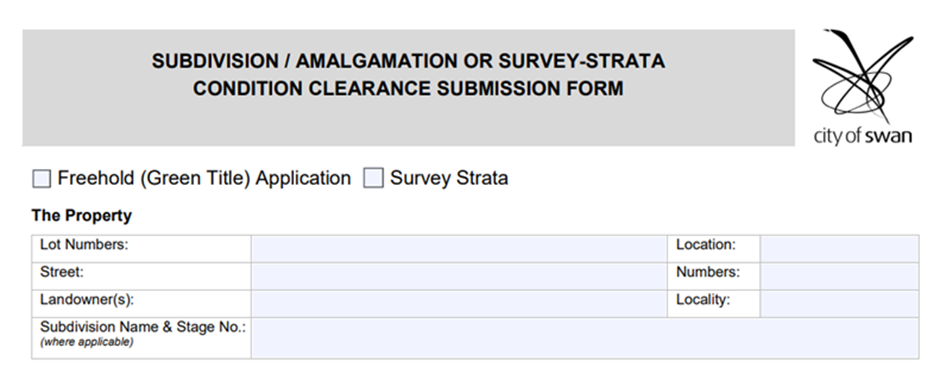Select the Landowner(s) text field

click(x=459, y=304)
